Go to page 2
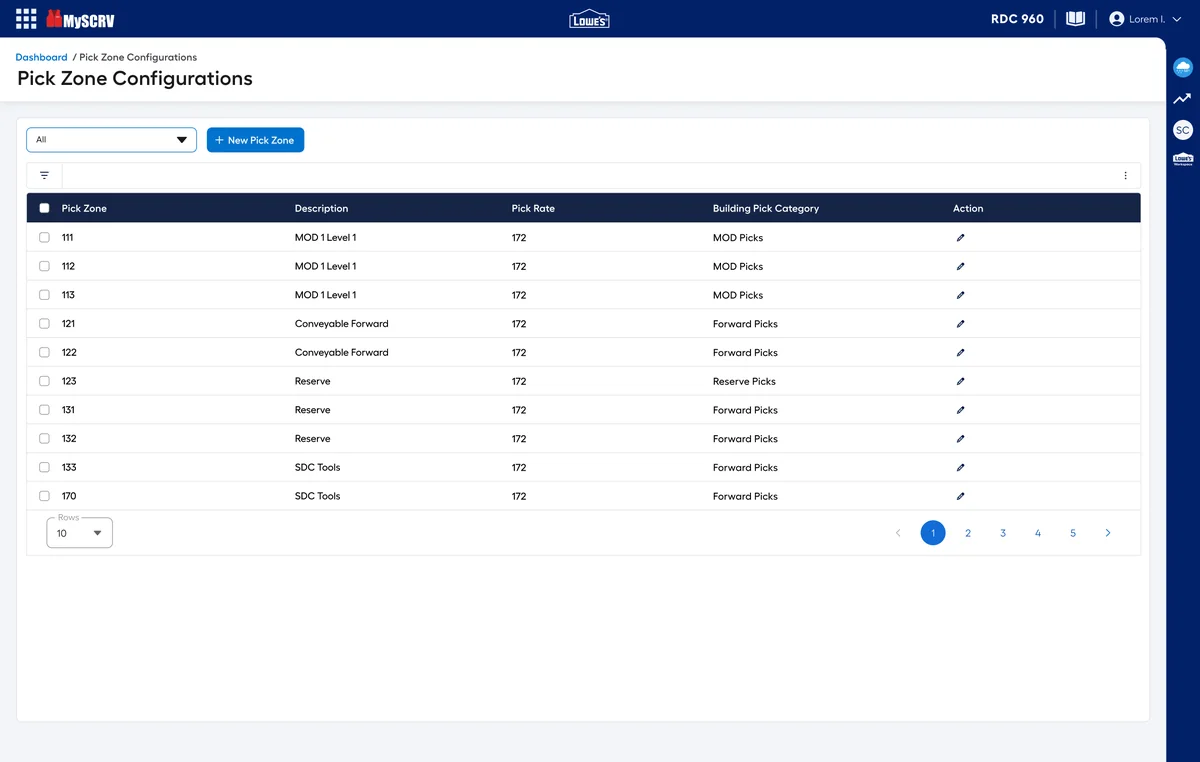The height and width of the screenshot is (762, 1200). (x=968, y=533)
